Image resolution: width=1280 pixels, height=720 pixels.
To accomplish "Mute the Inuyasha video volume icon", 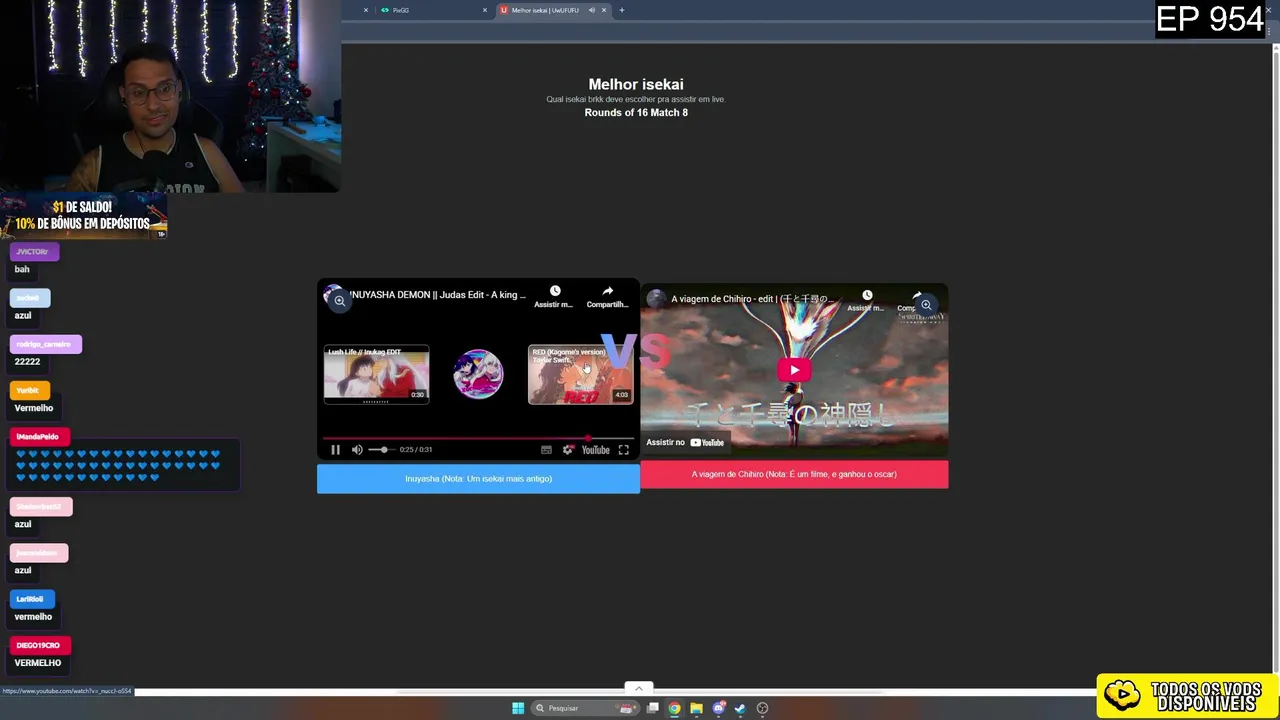I will 357,450.
